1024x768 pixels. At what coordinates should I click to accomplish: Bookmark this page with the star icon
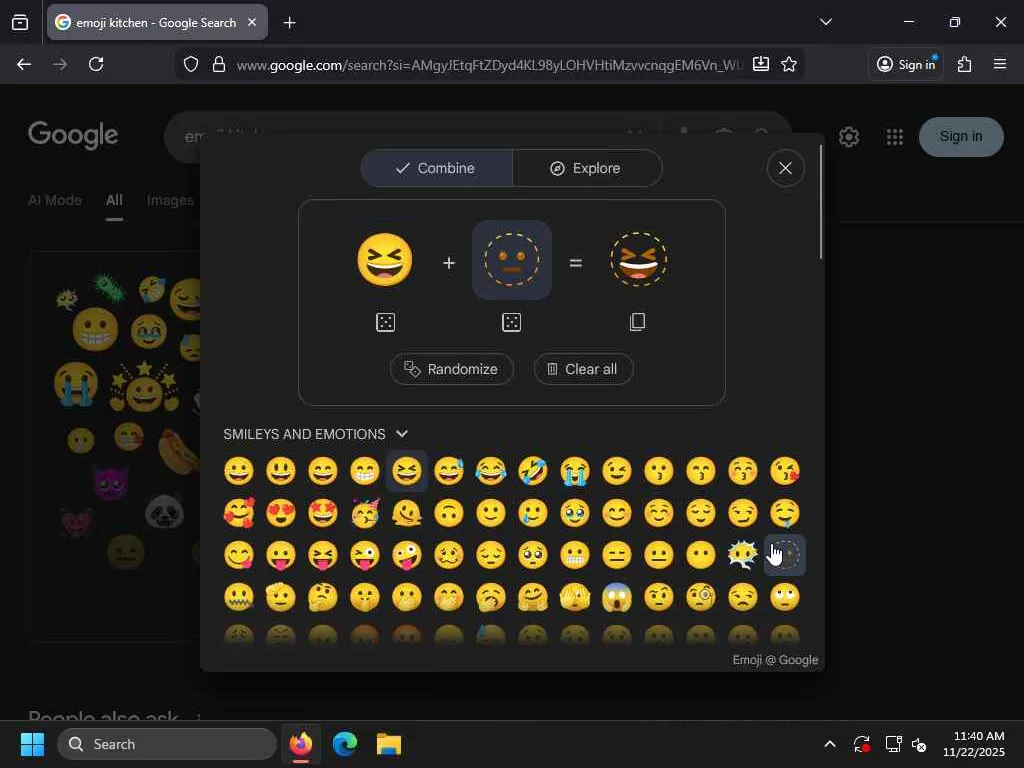click(789, 64)
